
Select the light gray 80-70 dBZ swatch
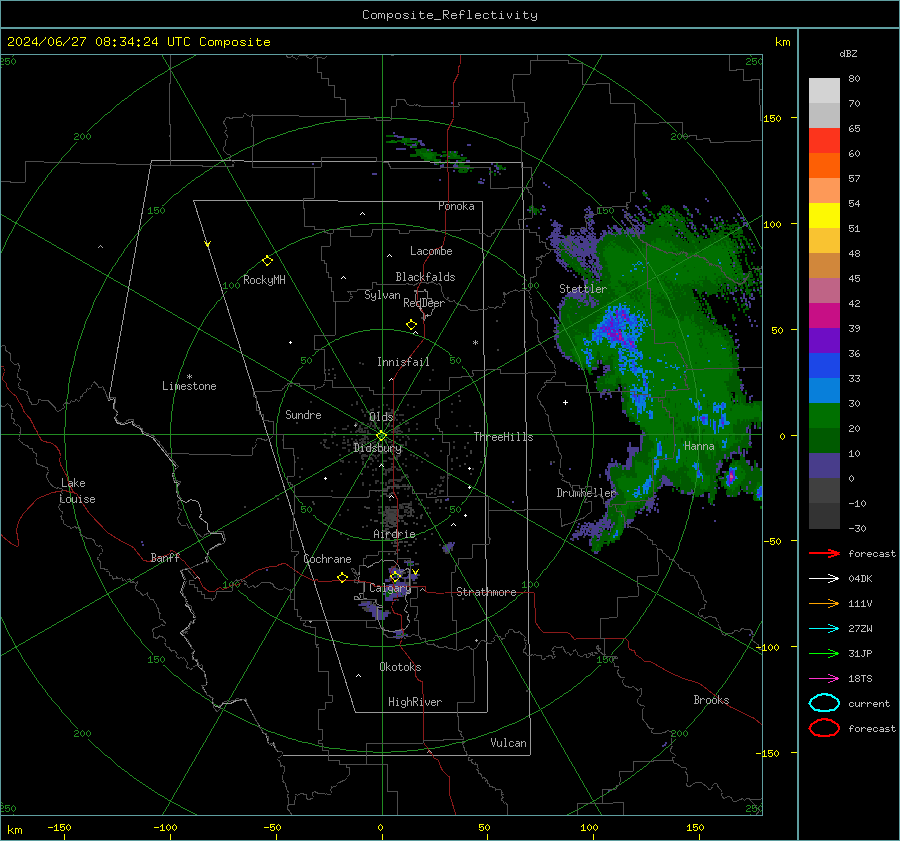click(824, 90)
